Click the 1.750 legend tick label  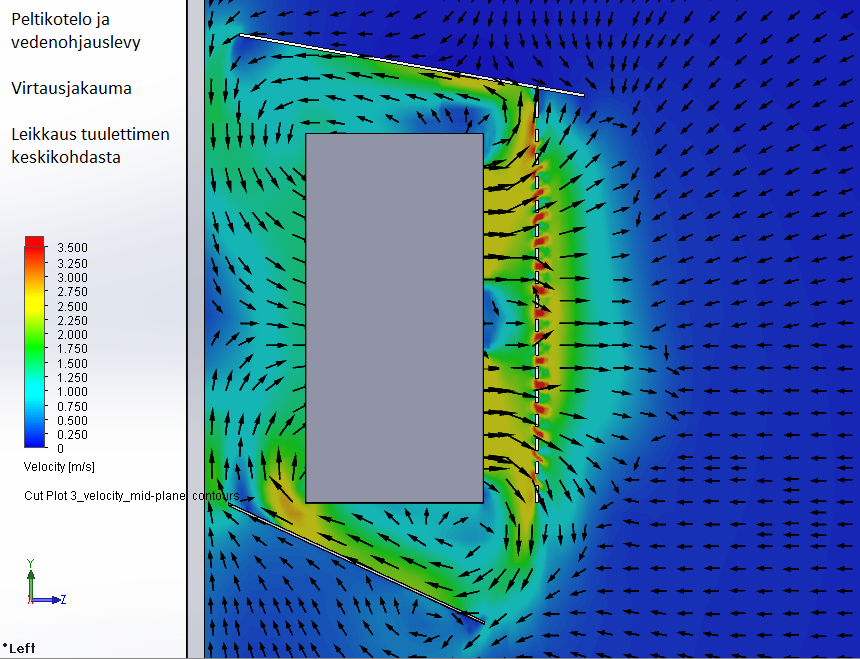[73, 349]
